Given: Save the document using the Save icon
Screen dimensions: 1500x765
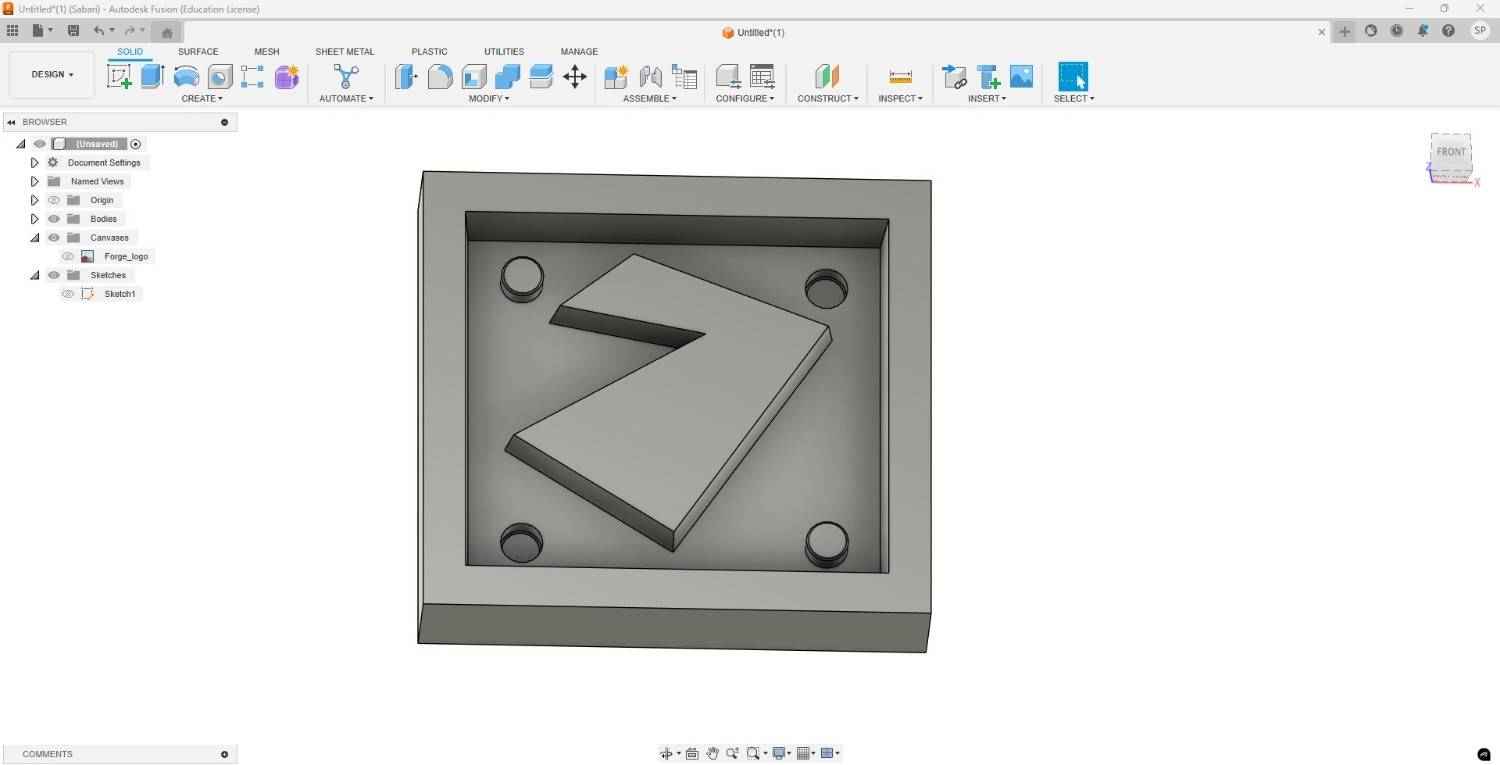Looking at the screenshot, I should pos(73,31).
